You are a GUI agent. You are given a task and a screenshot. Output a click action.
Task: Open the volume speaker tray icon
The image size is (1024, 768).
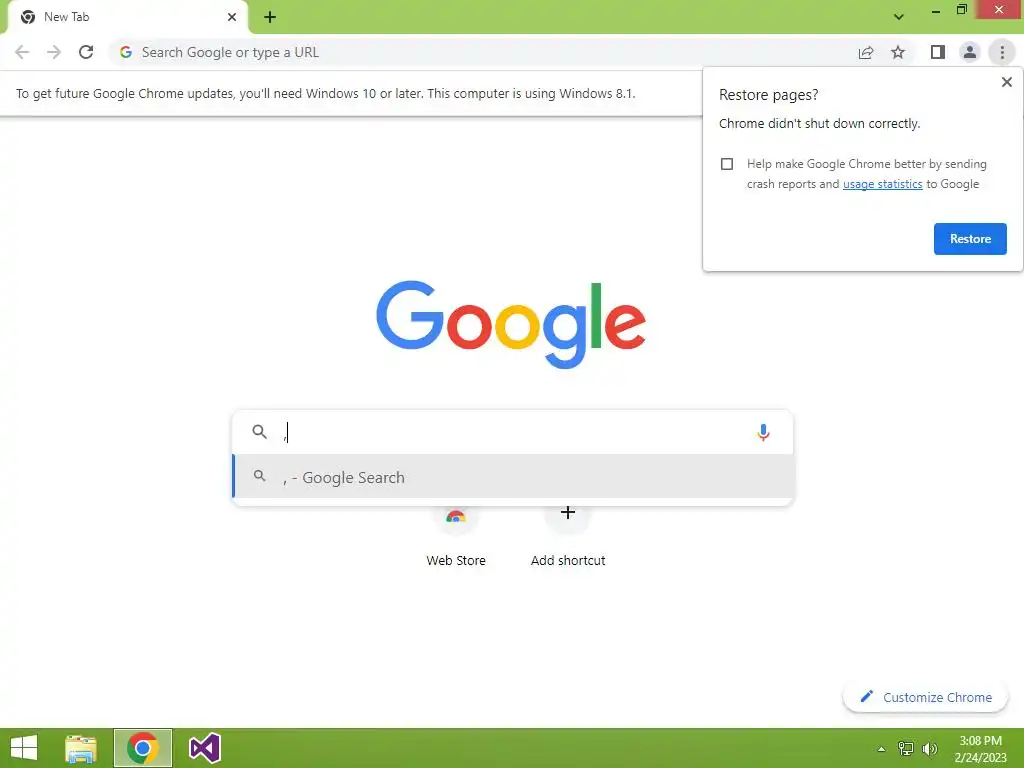click(930, 748)
